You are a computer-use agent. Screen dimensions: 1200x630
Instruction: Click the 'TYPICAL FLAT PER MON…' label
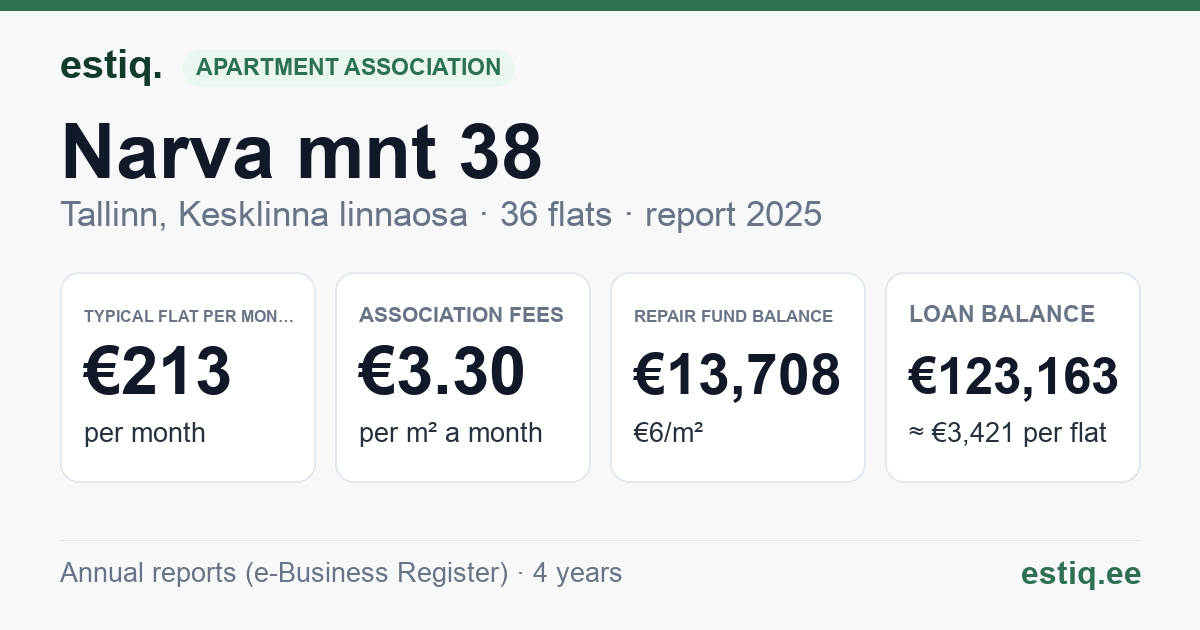(x=189, y=316)
